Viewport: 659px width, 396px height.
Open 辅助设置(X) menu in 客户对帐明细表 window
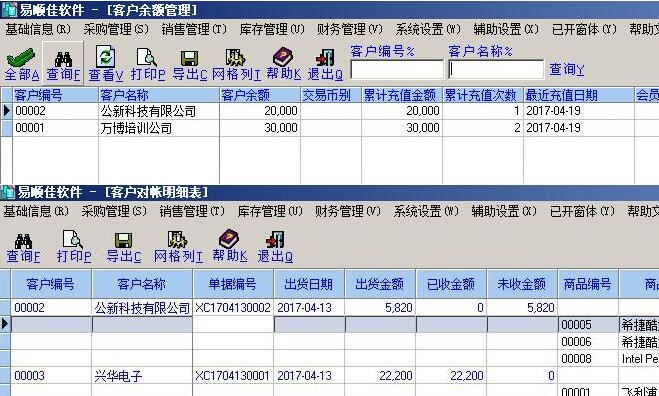coord(504,211)
